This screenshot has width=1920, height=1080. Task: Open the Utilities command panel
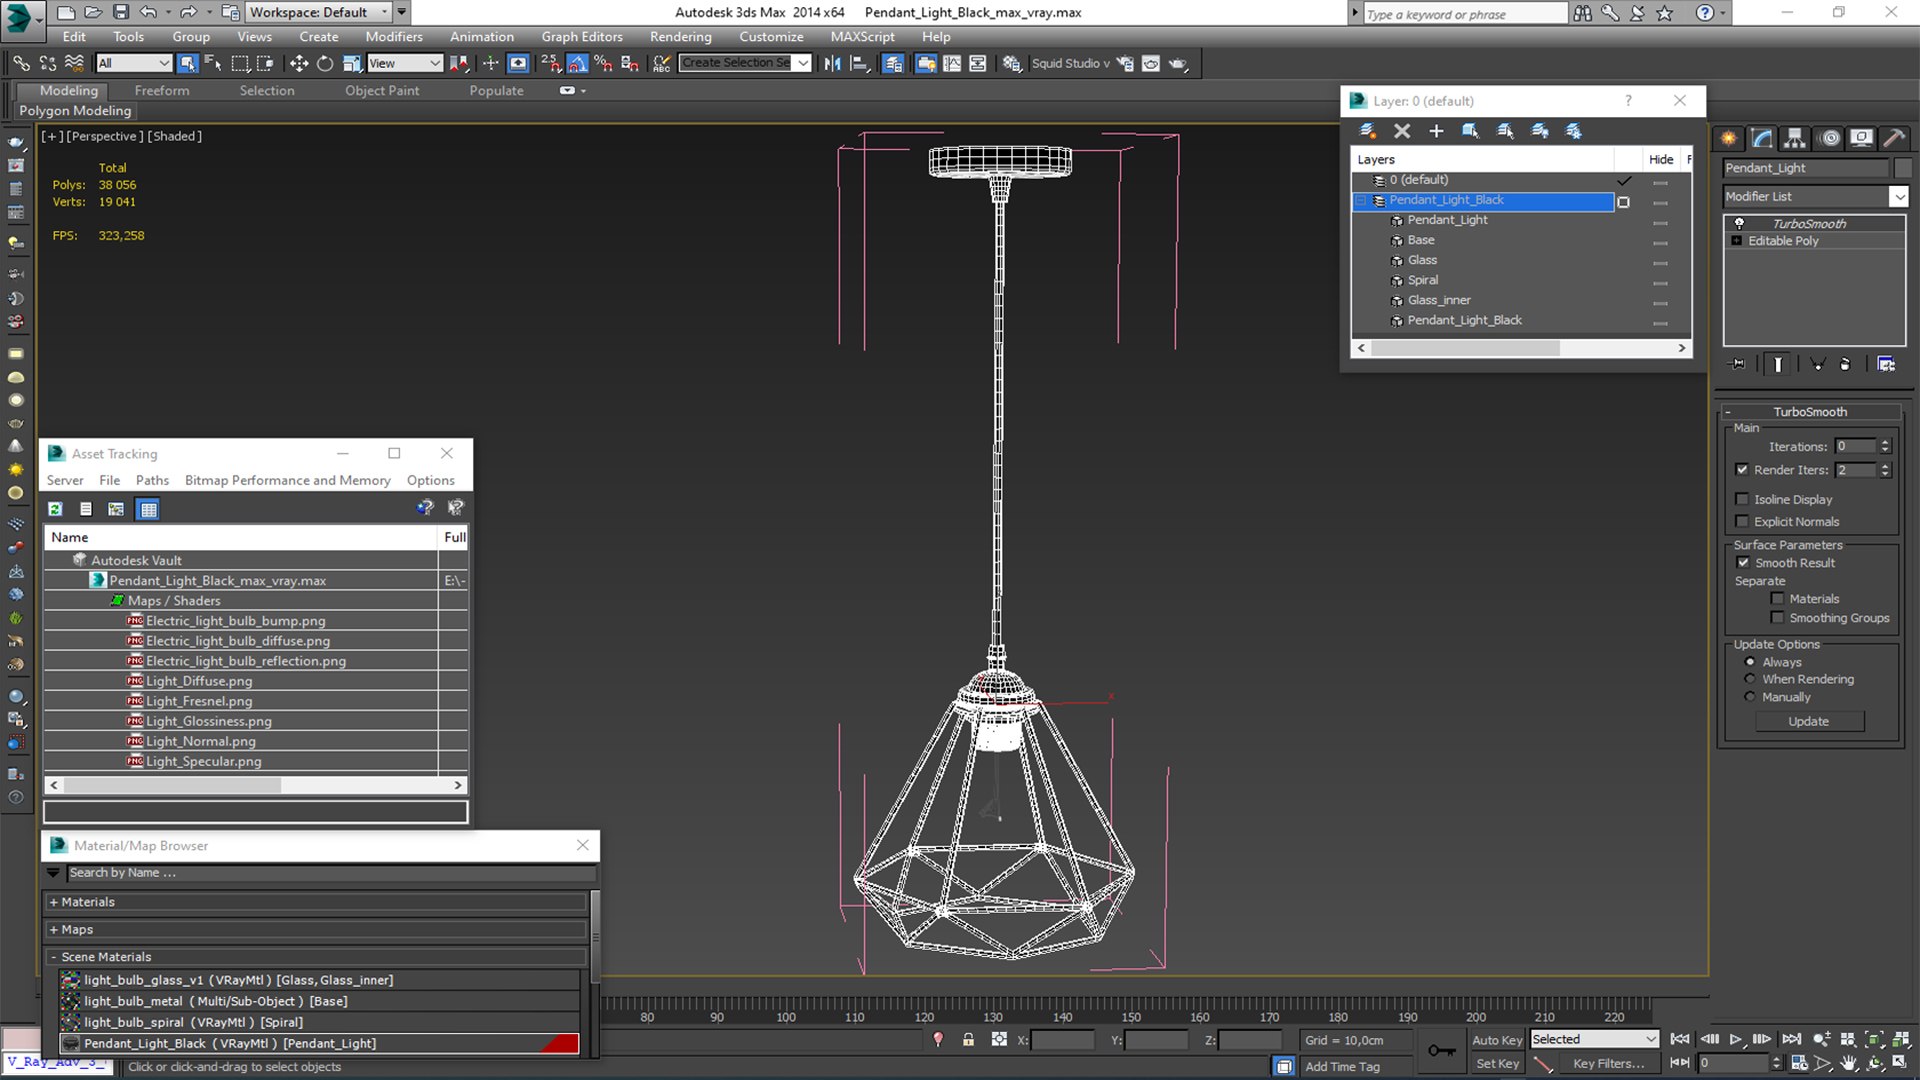coord(1893,138)
